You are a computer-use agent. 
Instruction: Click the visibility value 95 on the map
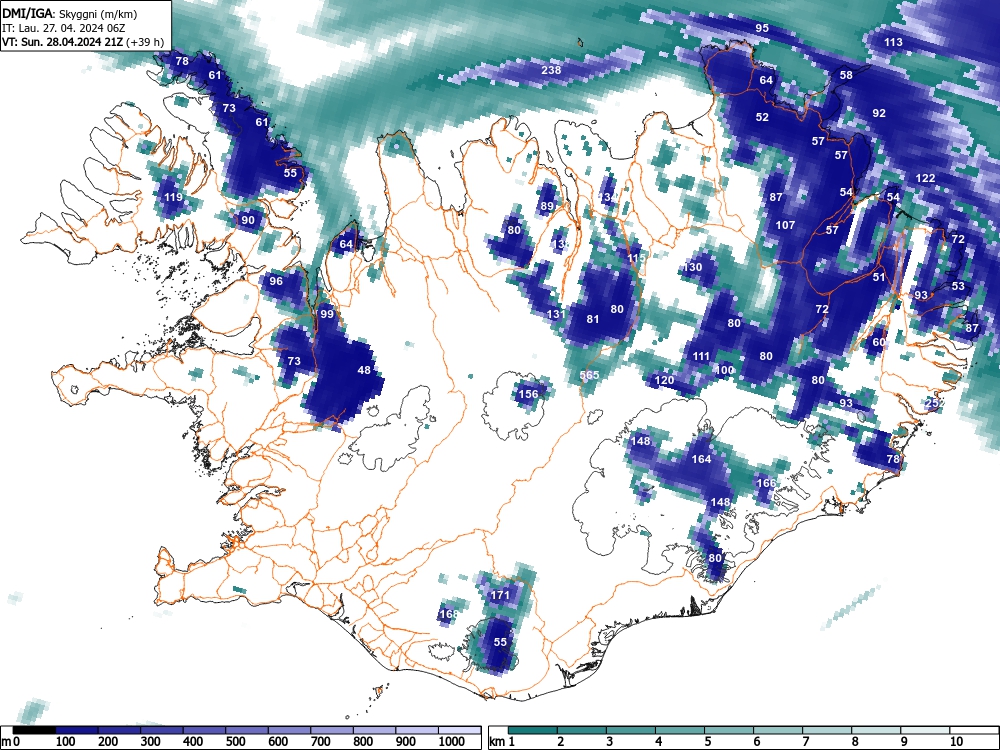(762, 28)
